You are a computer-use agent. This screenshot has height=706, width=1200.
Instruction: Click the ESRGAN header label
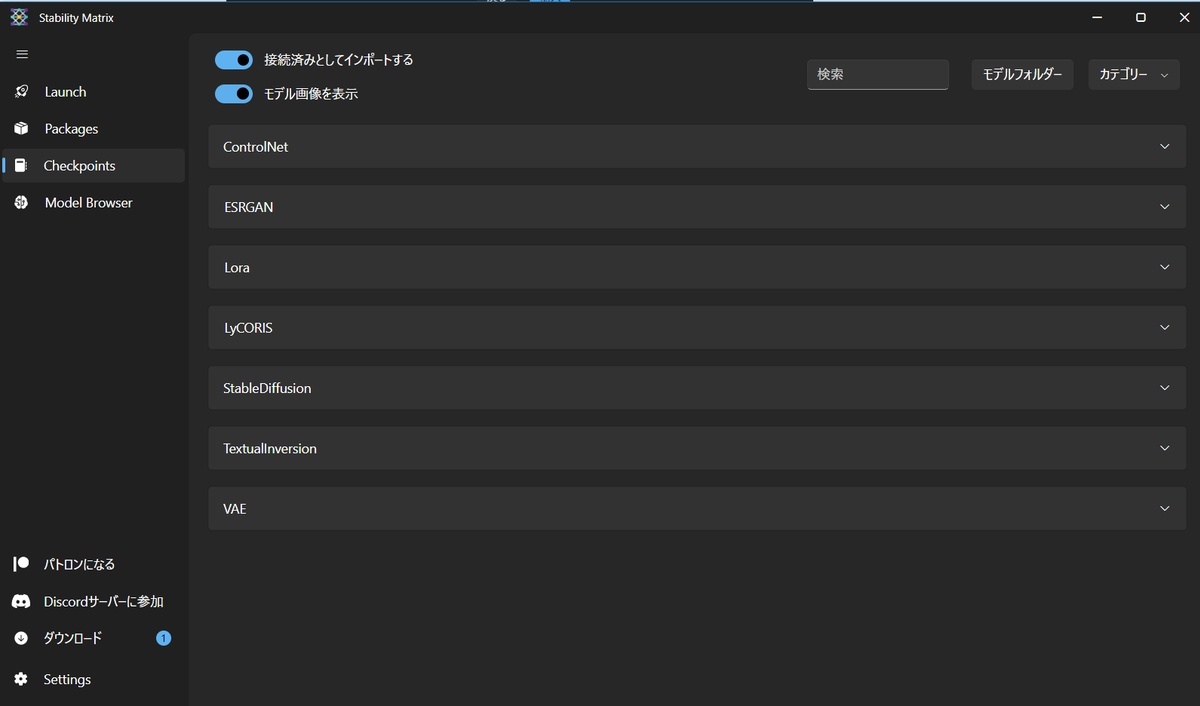point(248,207)
